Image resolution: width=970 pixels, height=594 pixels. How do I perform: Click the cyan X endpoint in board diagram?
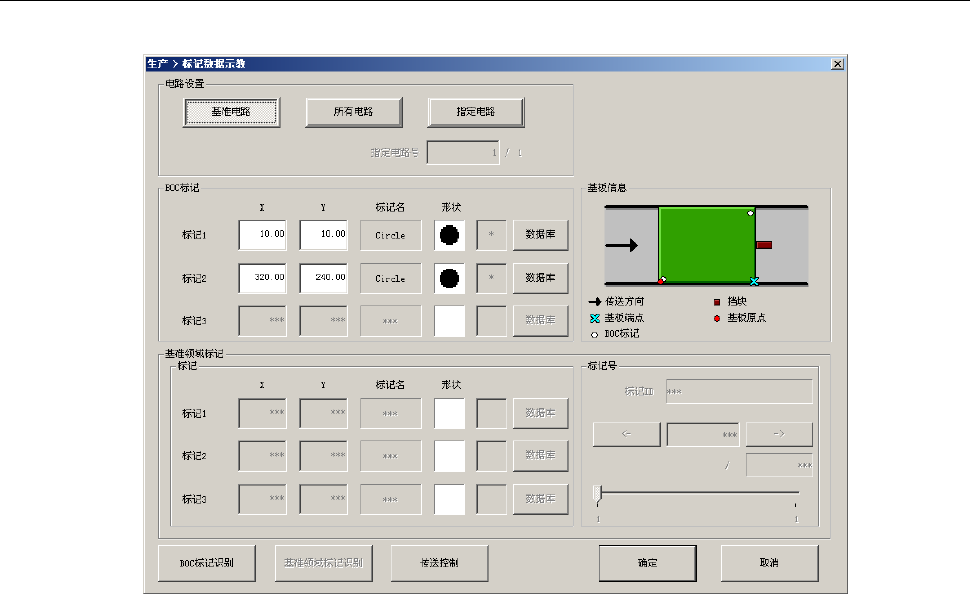754,282
